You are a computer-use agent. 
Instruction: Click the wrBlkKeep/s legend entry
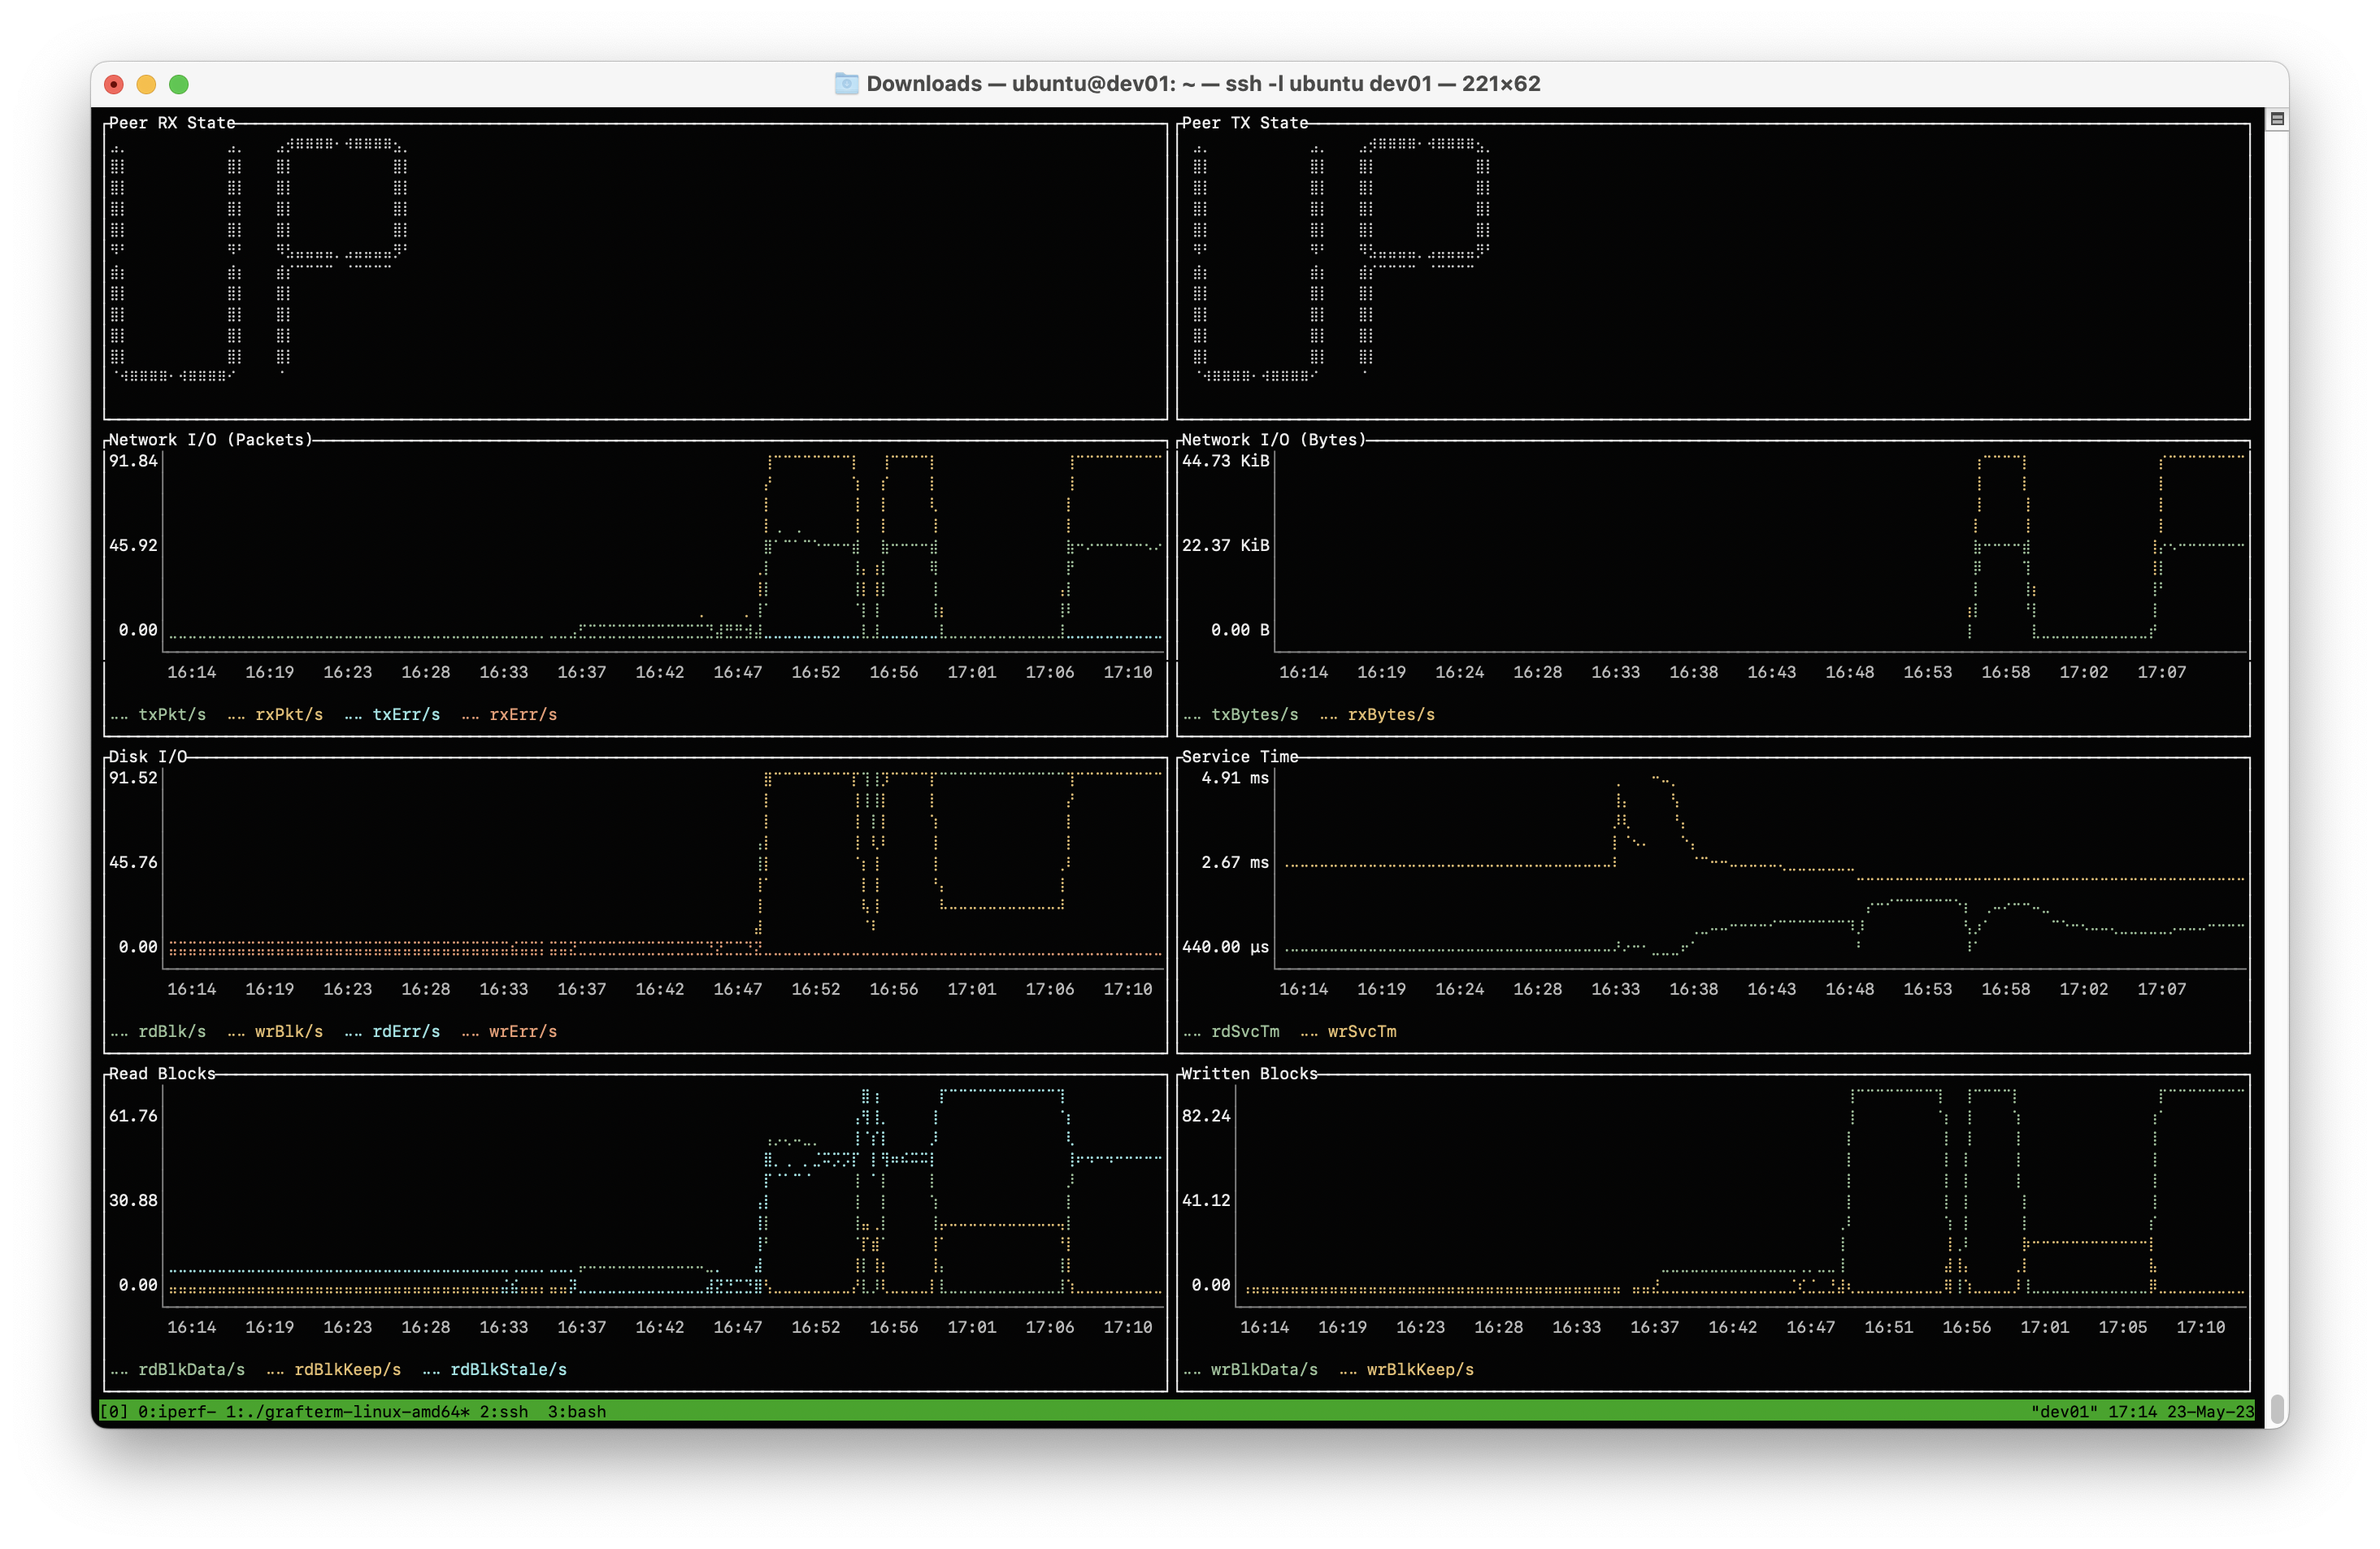pyautogui.click(x=1419, y=1369)
